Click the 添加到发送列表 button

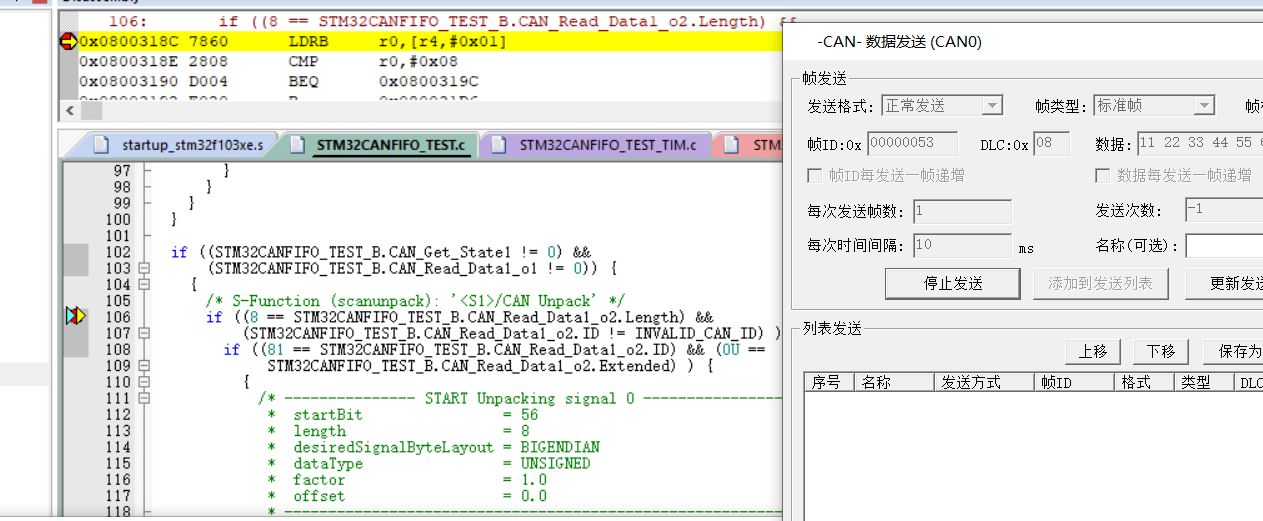tap(1100, 283)
